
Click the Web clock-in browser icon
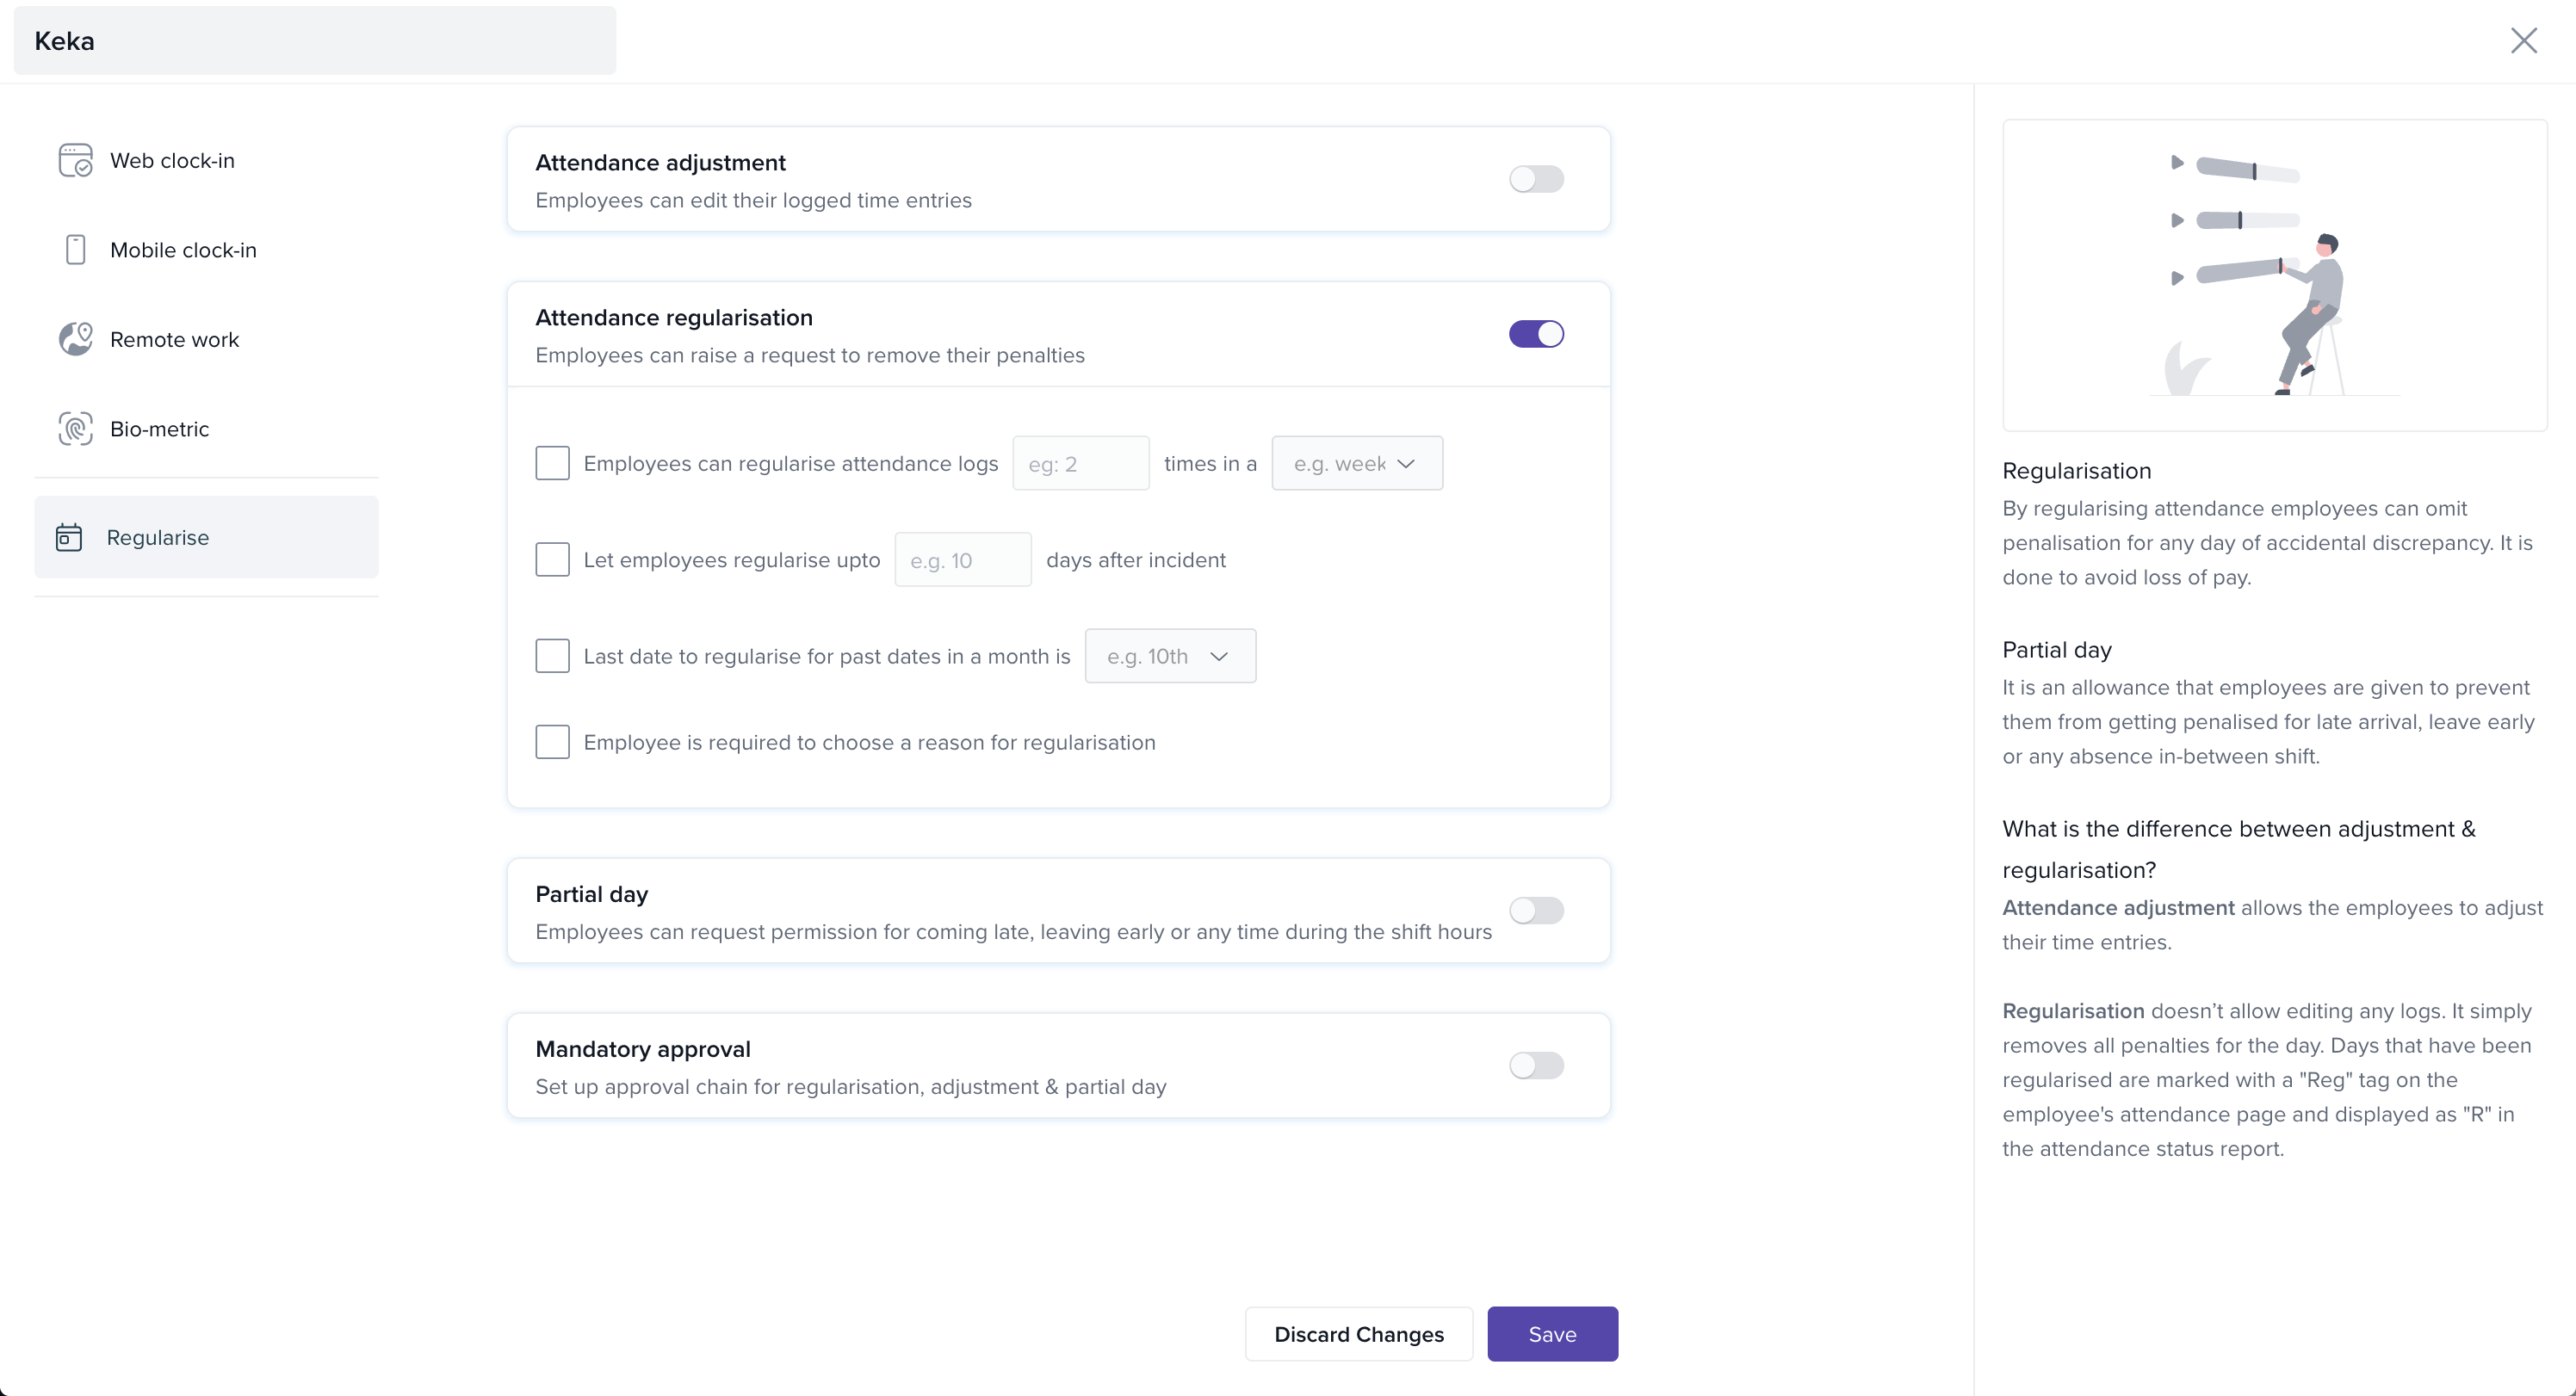pos(75,160)
